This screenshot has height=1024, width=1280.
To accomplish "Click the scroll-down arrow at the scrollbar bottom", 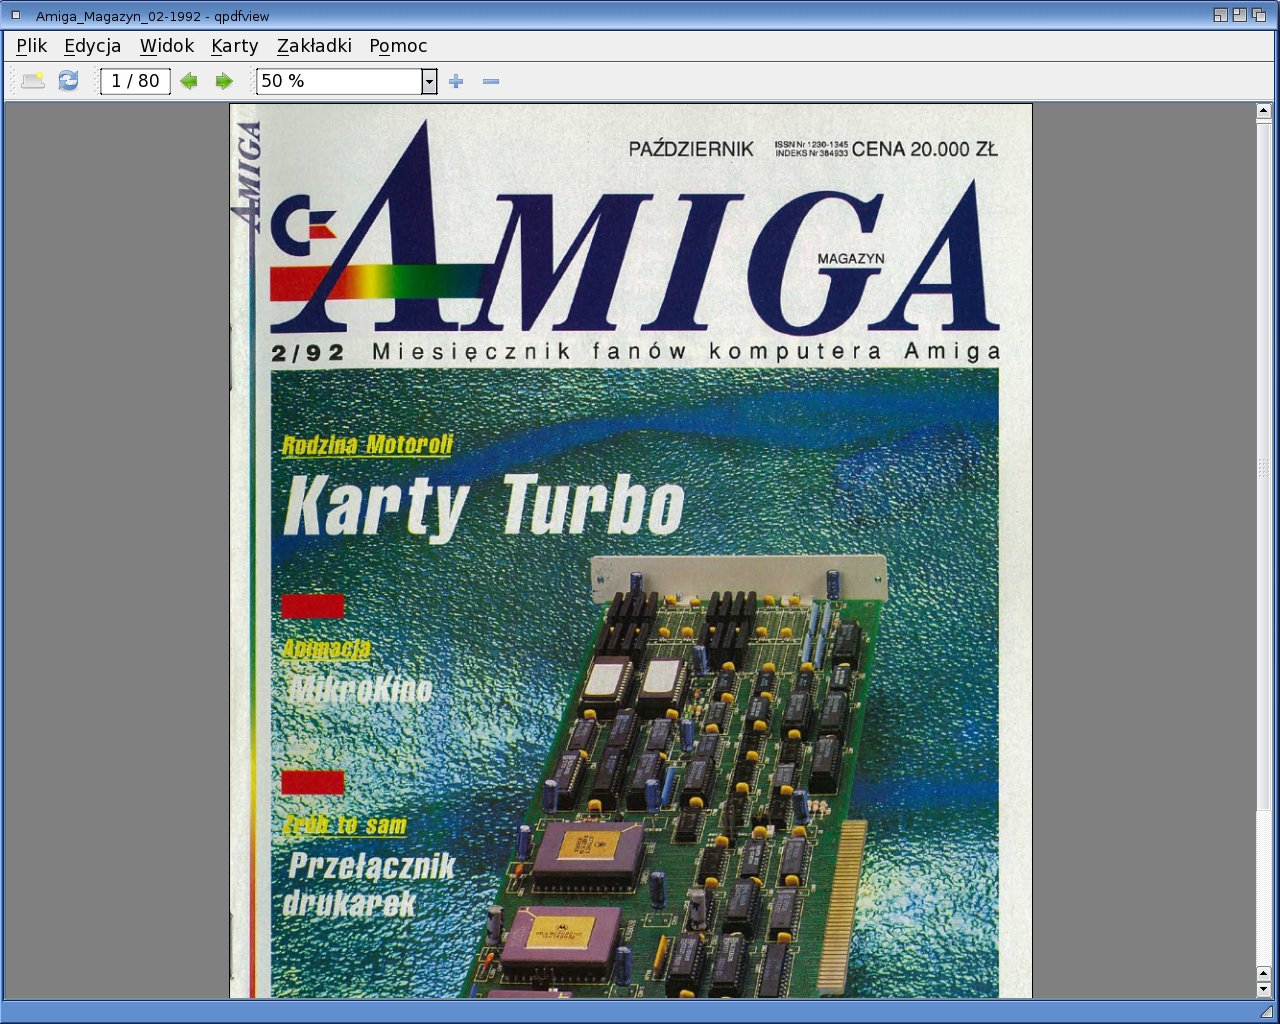I will click(x=1264, y=989).
